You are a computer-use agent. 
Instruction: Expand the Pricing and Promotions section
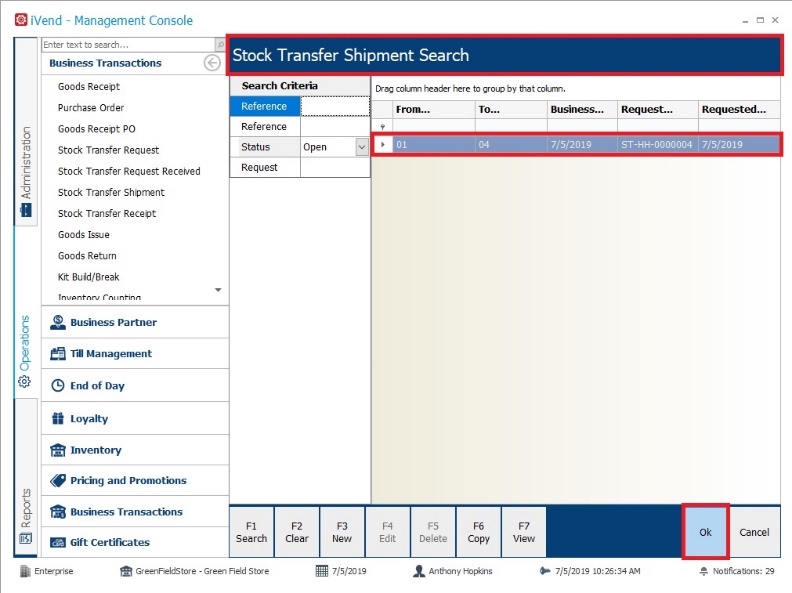pos(135,480)
